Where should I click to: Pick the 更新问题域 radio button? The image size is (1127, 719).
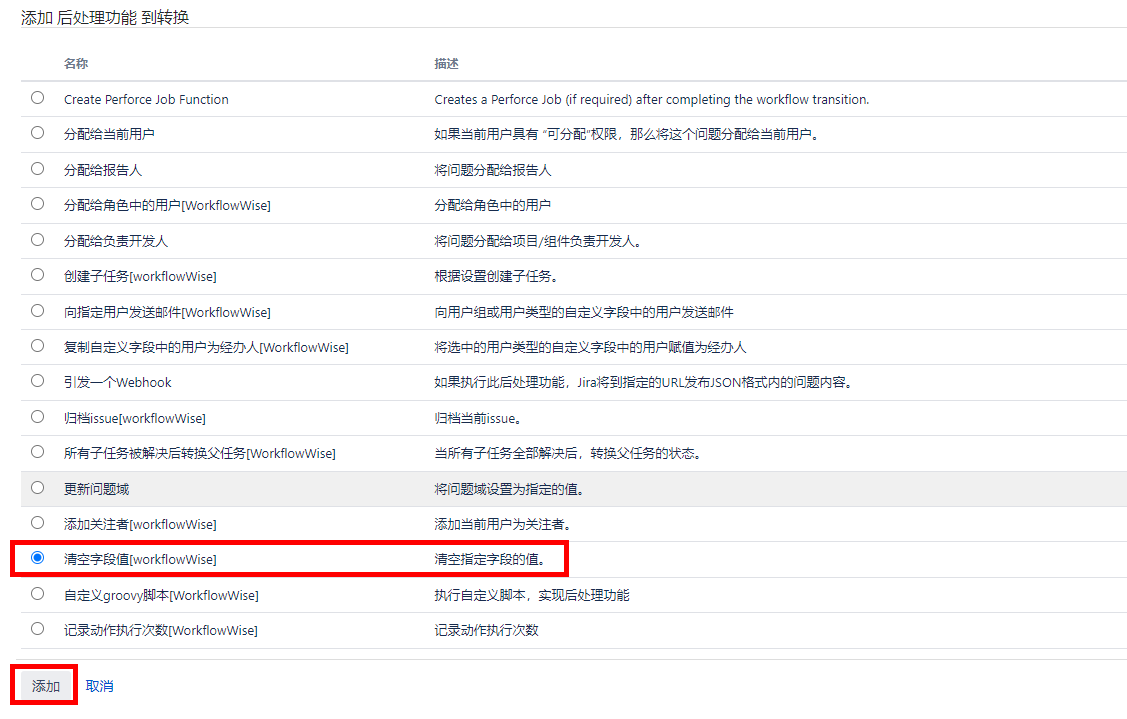click(38, 488)
